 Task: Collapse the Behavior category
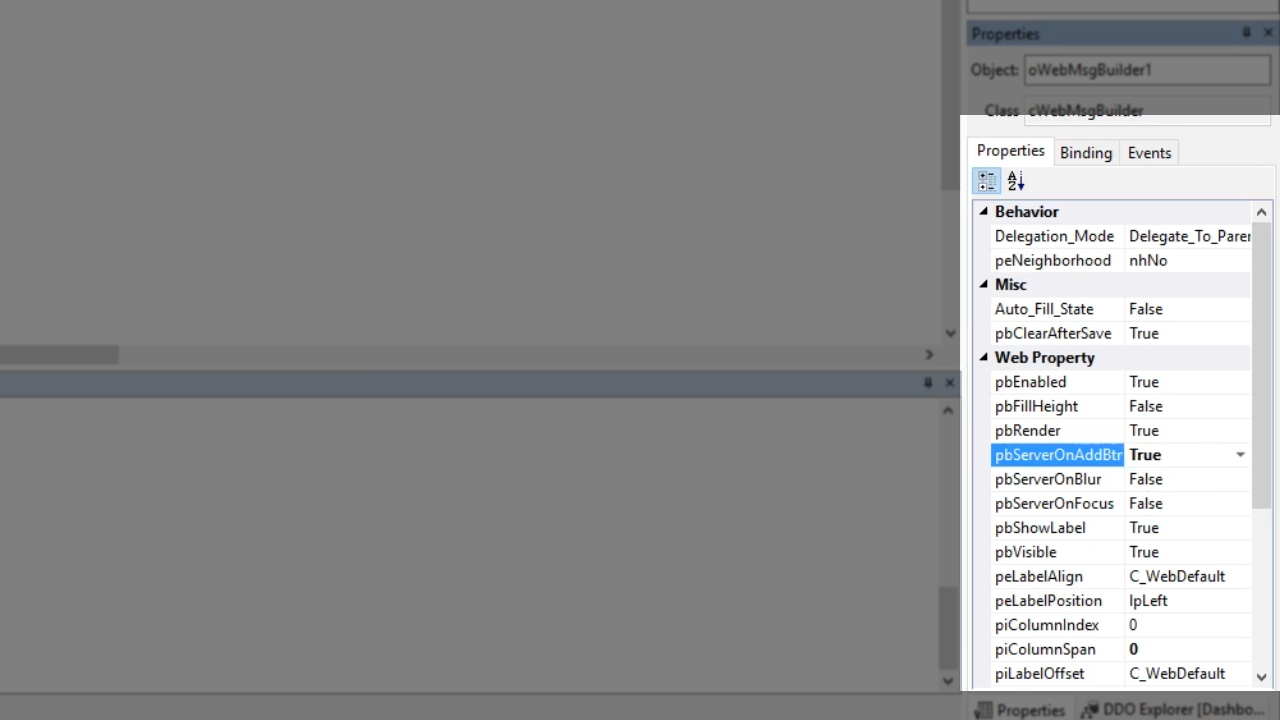tap(983, 211)
